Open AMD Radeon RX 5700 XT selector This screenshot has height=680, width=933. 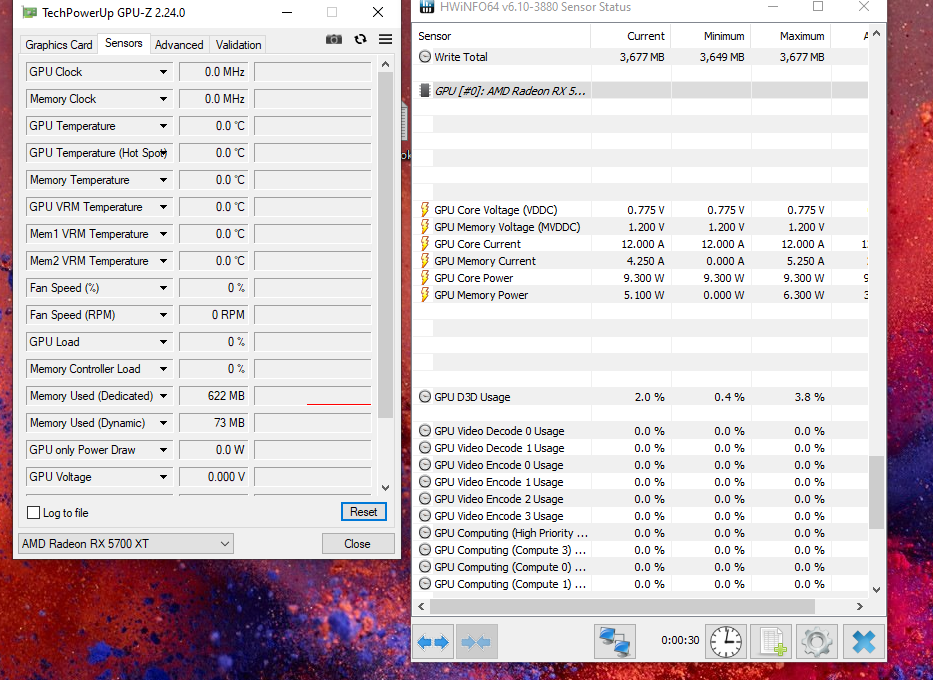pos(126,544)
